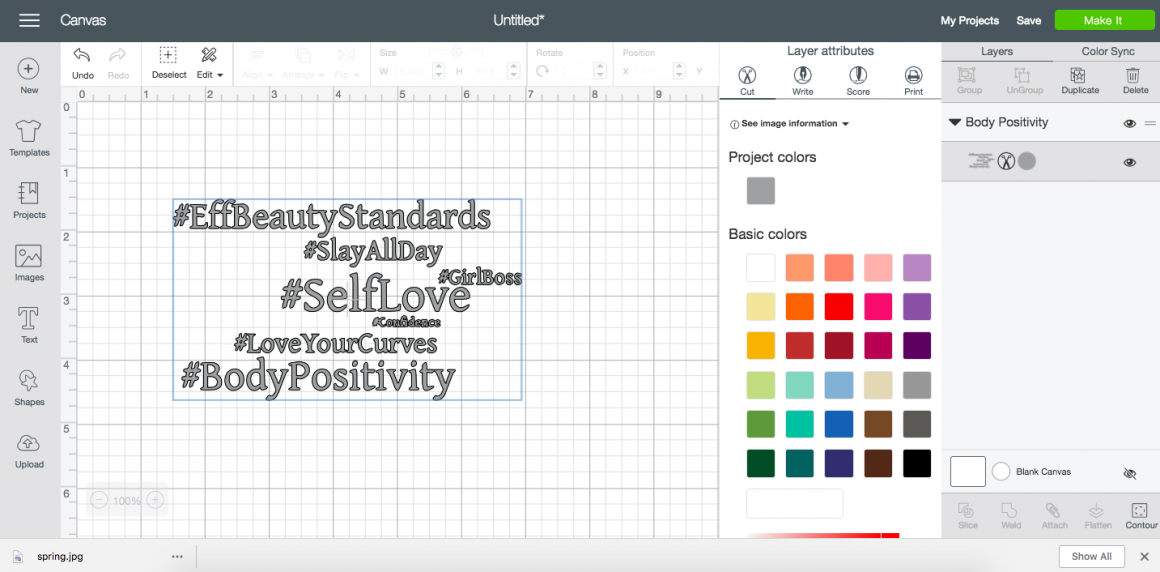This screenshot has height=572, width=1160.
Task: Open the Templates panel
Action: click(x=29, y=139)
